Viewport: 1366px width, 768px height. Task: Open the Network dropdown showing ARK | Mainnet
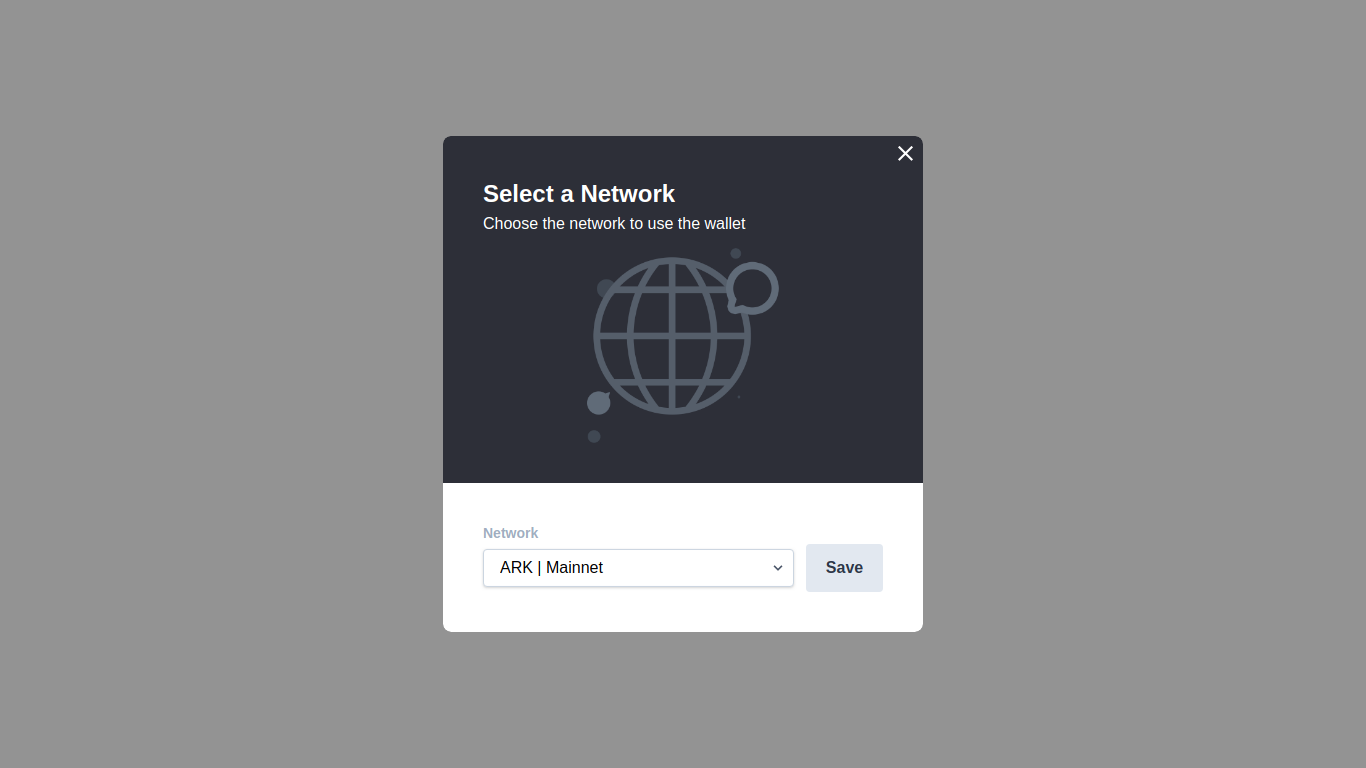638,568
